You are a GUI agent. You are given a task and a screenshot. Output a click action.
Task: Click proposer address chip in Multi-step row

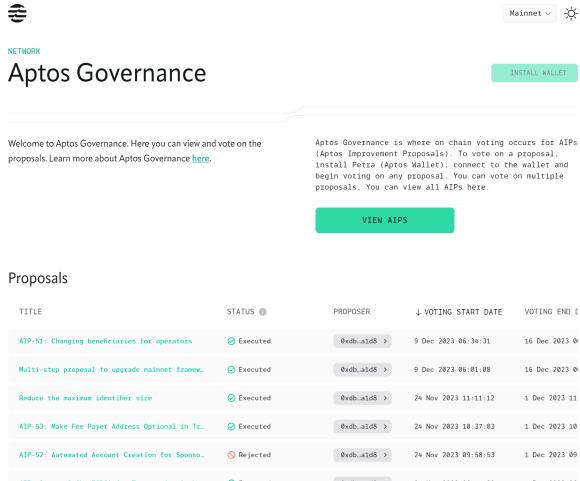(362, 370)
